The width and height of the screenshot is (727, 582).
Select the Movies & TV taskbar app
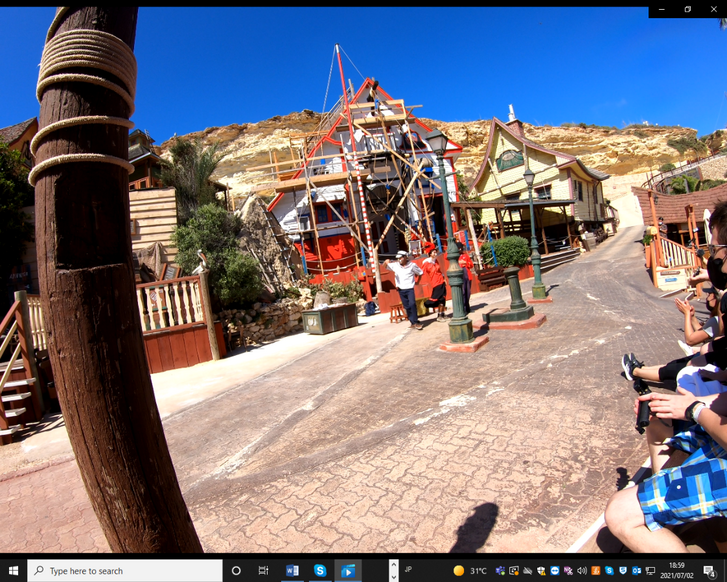(348, 571)
